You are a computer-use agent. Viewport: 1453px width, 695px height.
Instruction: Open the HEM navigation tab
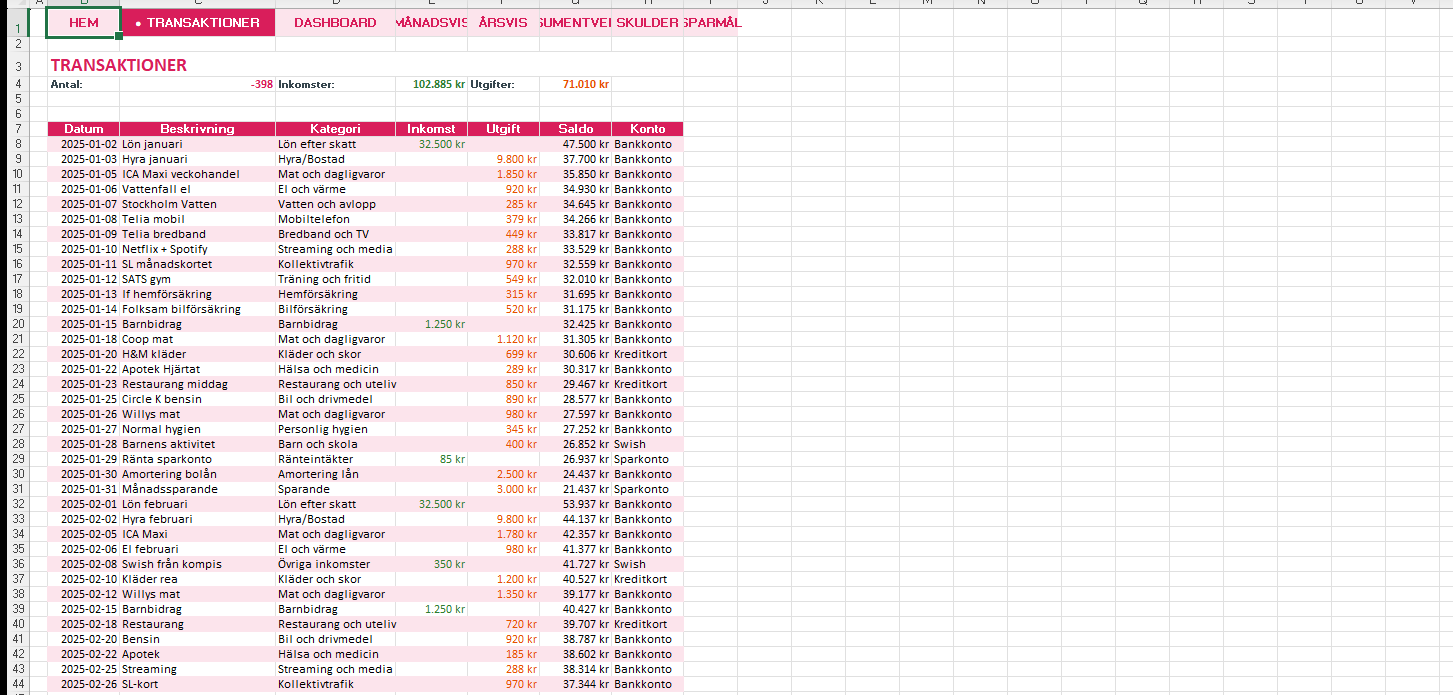tap(83, 22)
